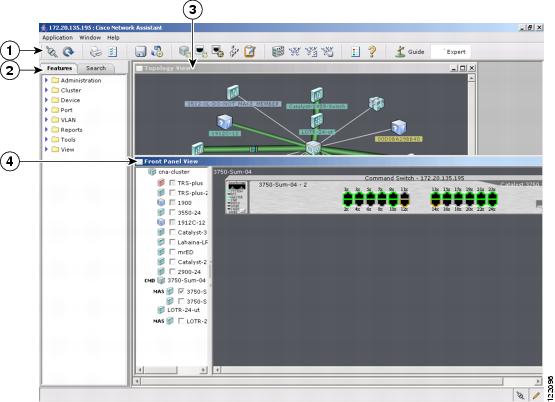Click the yellow-labeled device node in Topology View

pos(399,127)
